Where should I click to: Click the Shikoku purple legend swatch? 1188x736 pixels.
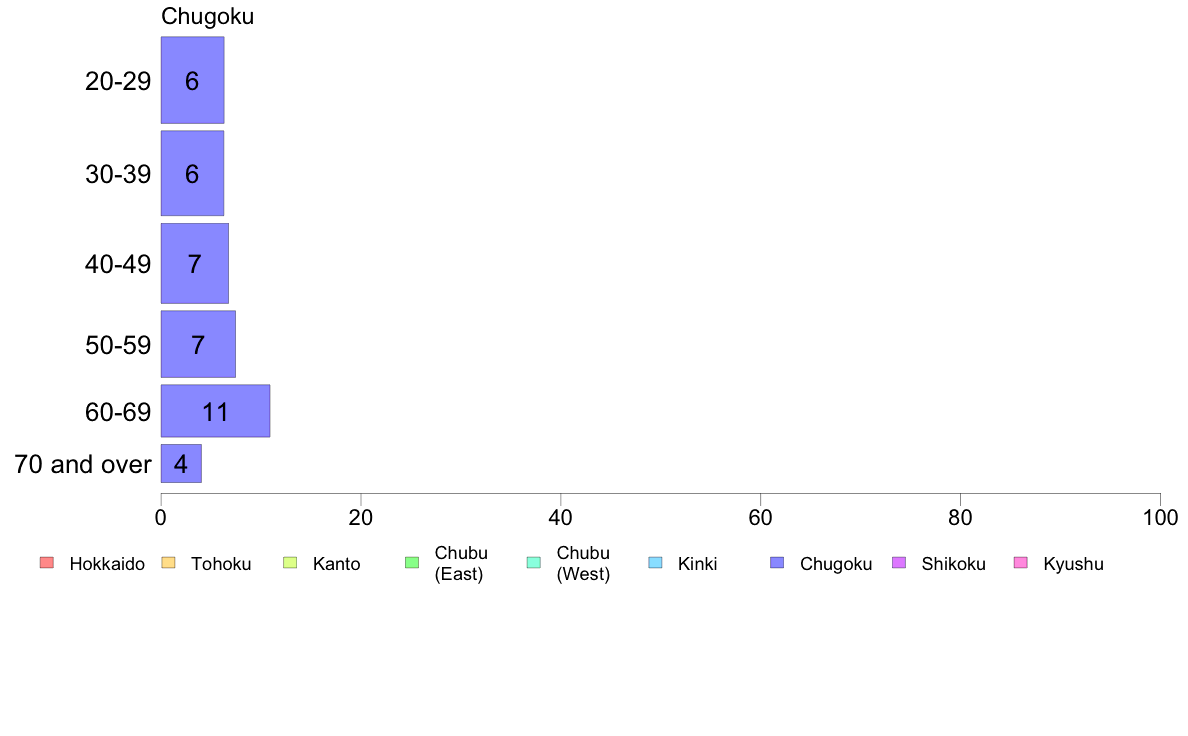899,562
